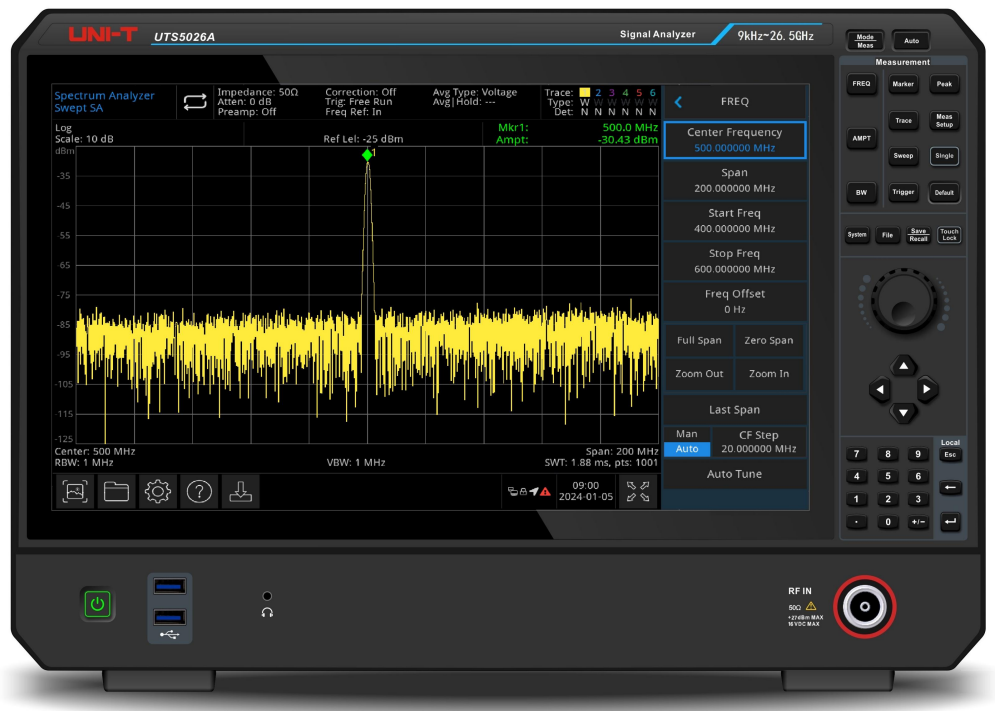The image size is (995, 711).
Task: Tap the Auto Tune softkey
Action: click(x=734, y=474)
